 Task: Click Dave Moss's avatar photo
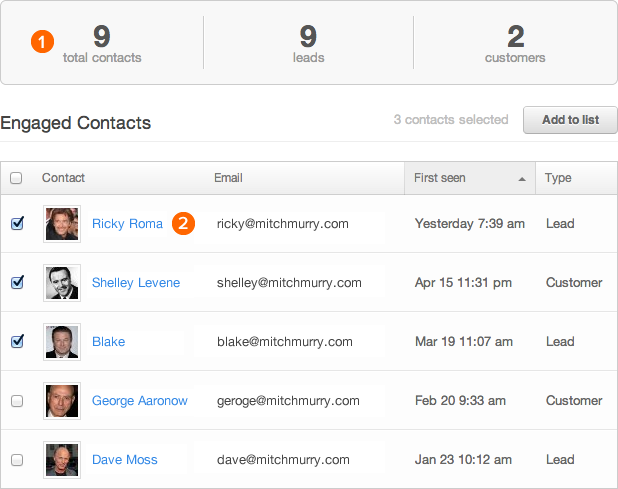click(62, 460)
